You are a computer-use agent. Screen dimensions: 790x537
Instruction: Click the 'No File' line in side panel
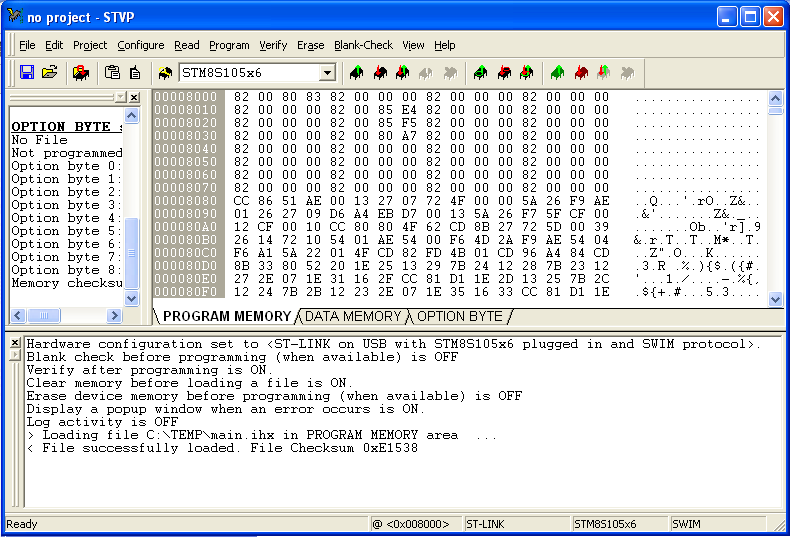[x=39, y=140]
